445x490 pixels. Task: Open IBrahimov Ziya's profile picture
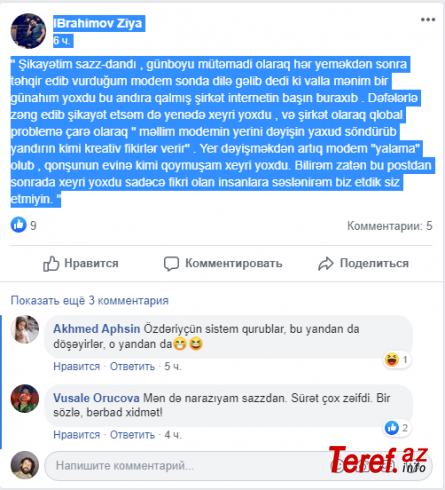(x=28, y=31)
